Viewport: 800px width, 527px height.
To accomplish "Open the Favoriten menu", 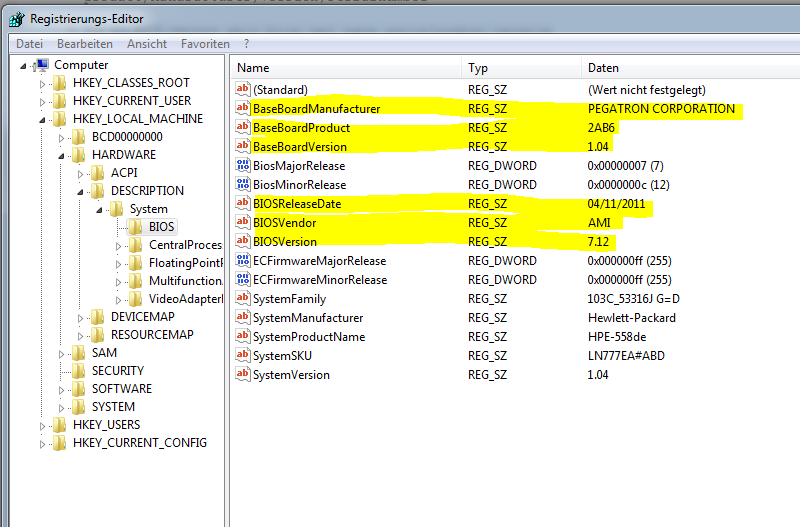I will (205, 44).
